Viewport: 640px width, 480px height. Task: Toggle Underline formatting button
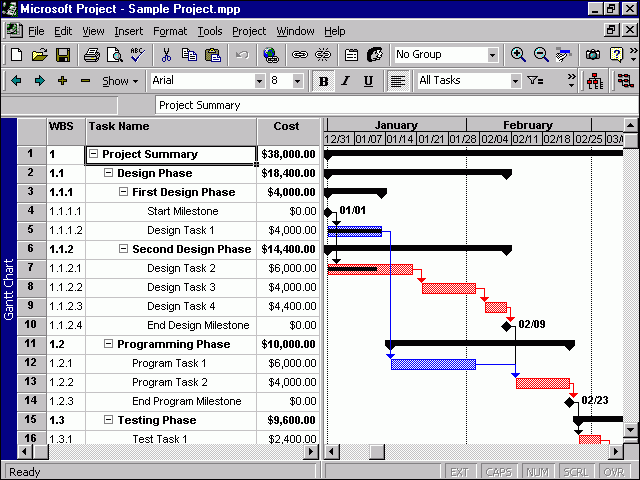368,81
